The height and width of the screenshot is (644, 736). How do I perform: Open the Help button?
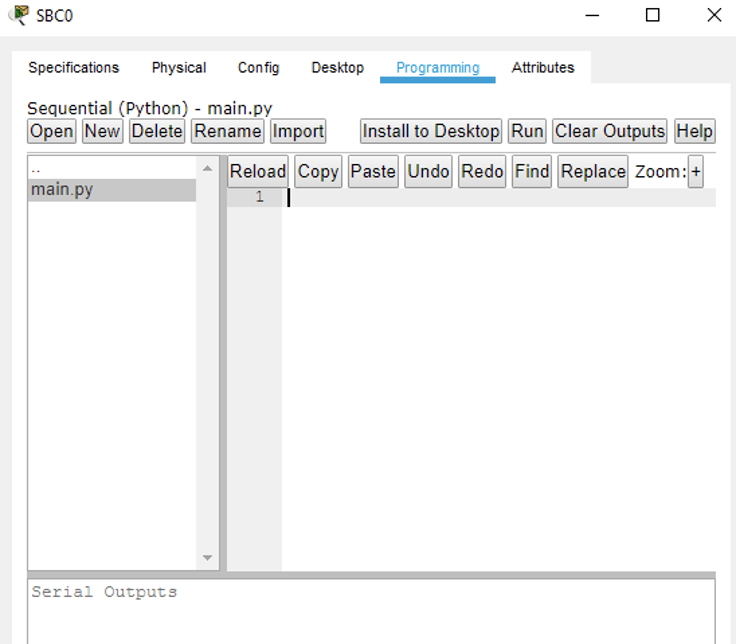point(694,131)
